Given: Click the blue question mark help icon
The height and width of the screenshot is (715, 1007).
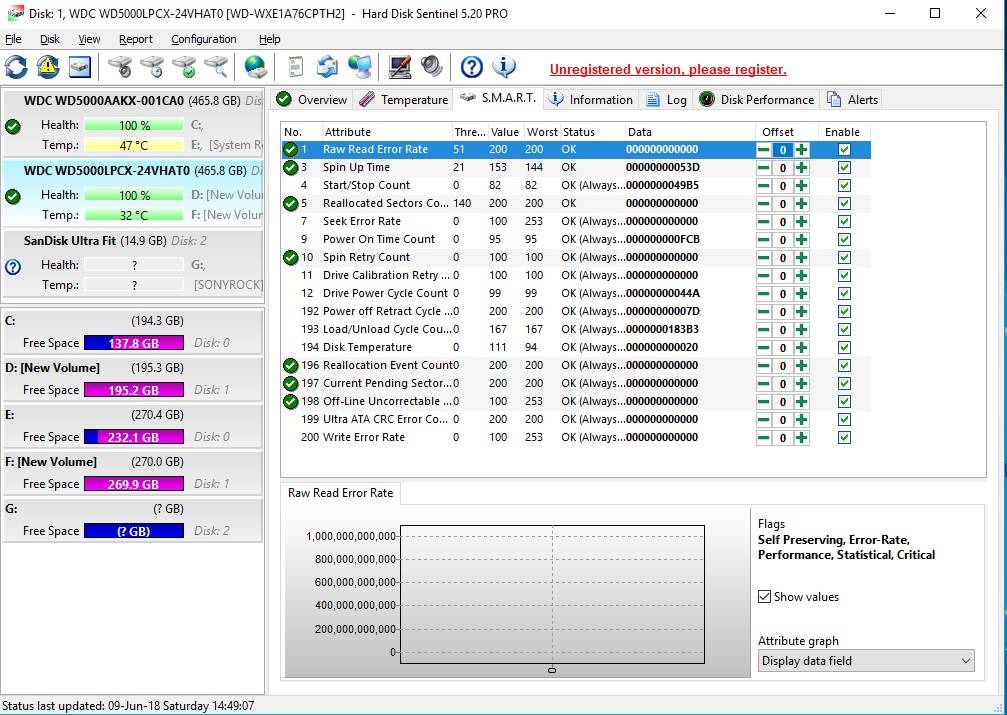Looking at the screenshot, I should tap(472, 67).
